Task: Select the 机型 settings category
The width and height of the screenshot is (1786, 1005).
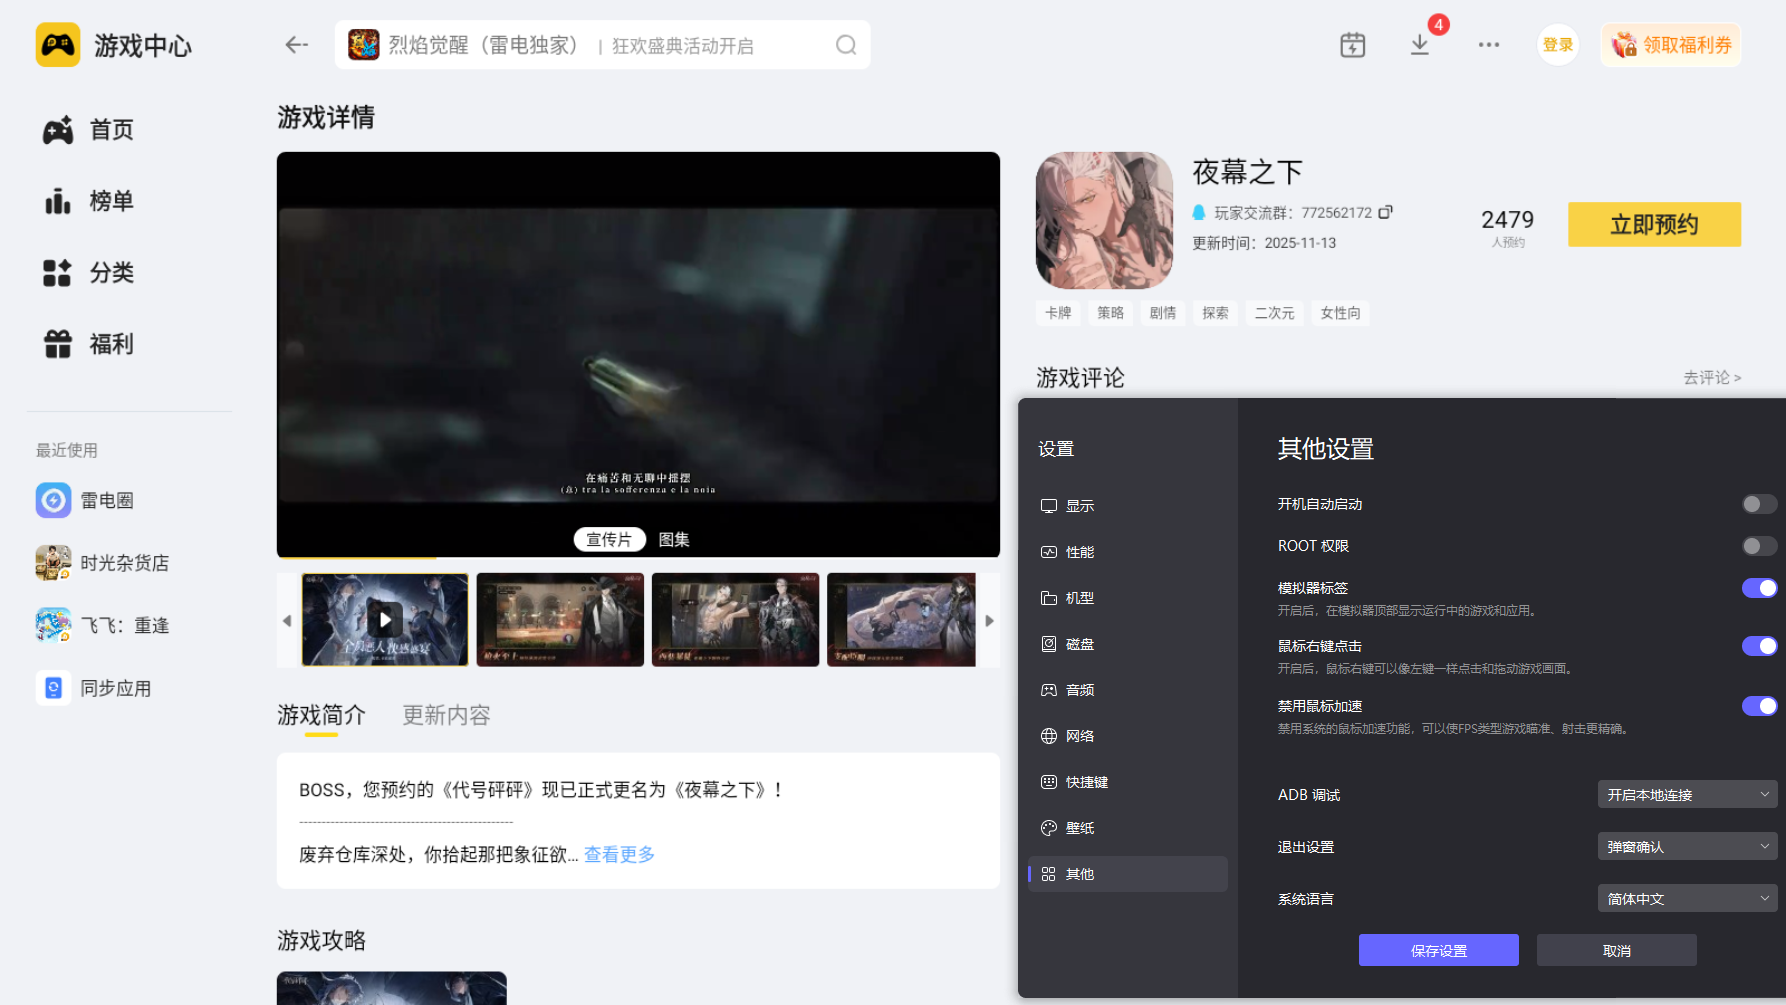Action: click(x=1078, y=597)
